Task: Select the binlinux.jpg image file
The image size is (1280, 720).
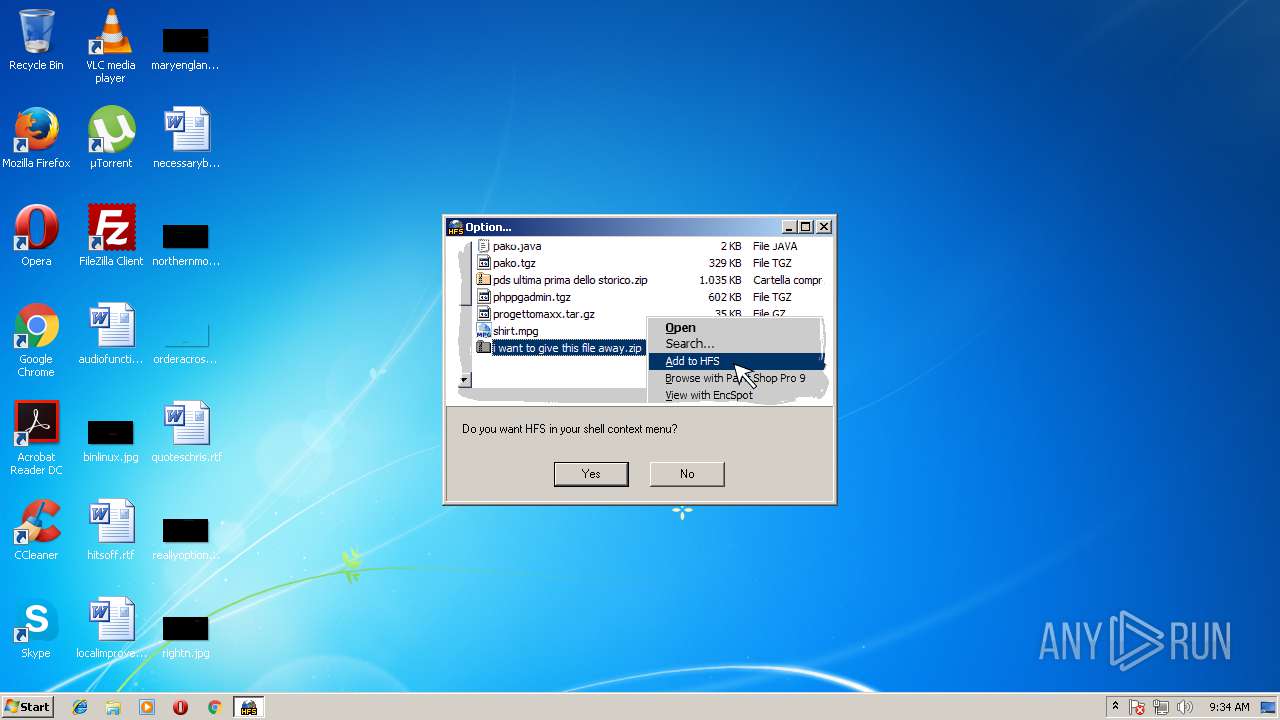Action: (110, 440)
